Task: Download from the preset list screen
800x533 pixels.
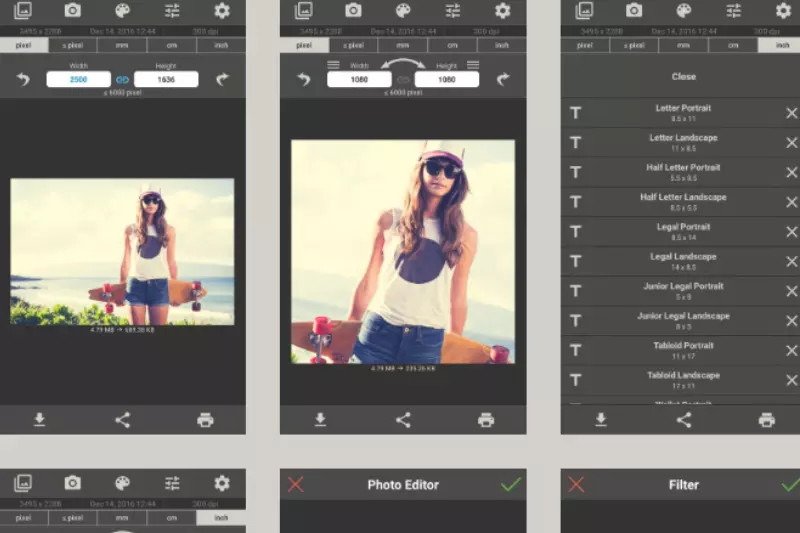Action: 601,420
